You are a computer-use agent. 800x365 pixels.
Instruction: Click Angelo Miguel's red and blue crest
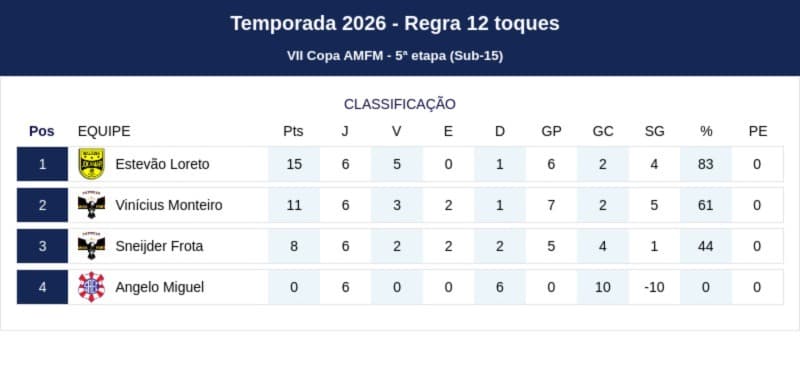[x=91, y=287]
